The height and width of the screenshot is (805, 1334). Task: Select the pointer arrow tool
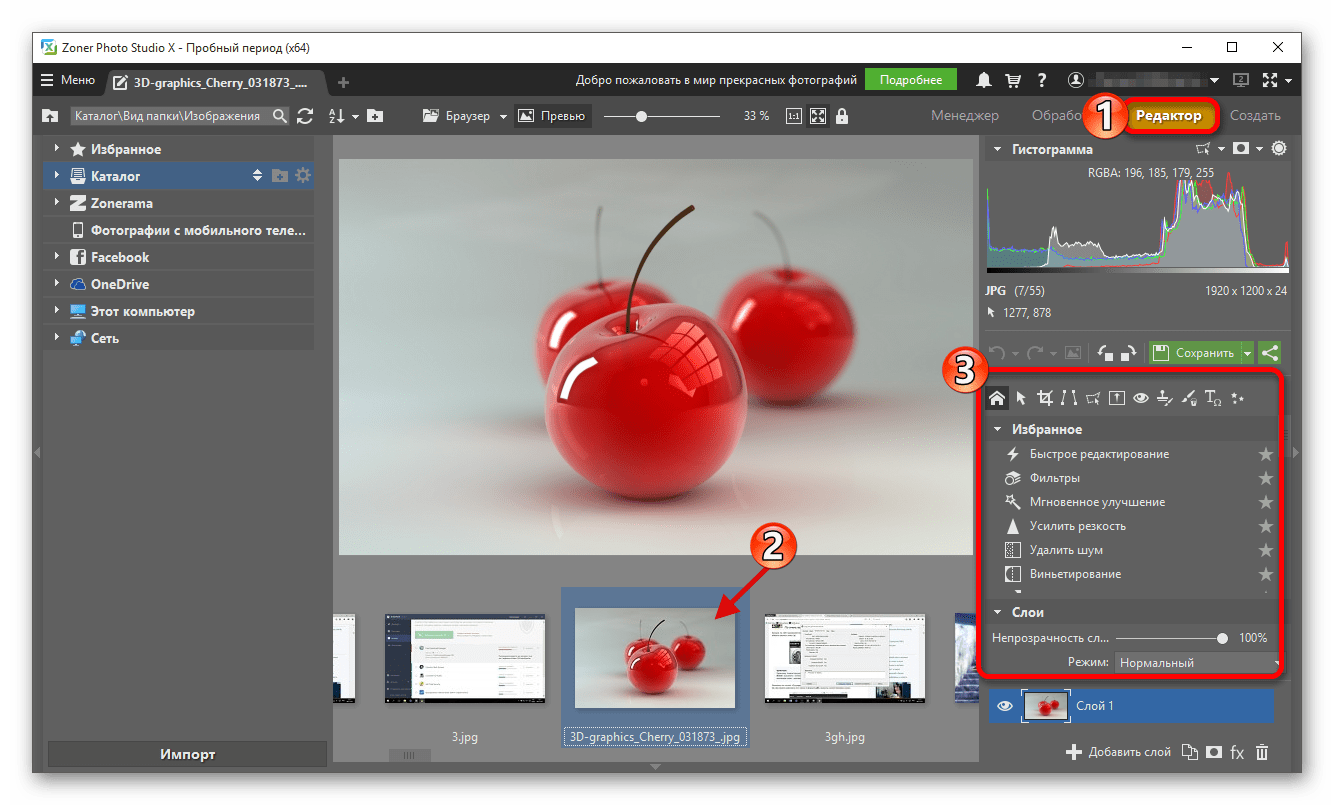[1021, 398]
